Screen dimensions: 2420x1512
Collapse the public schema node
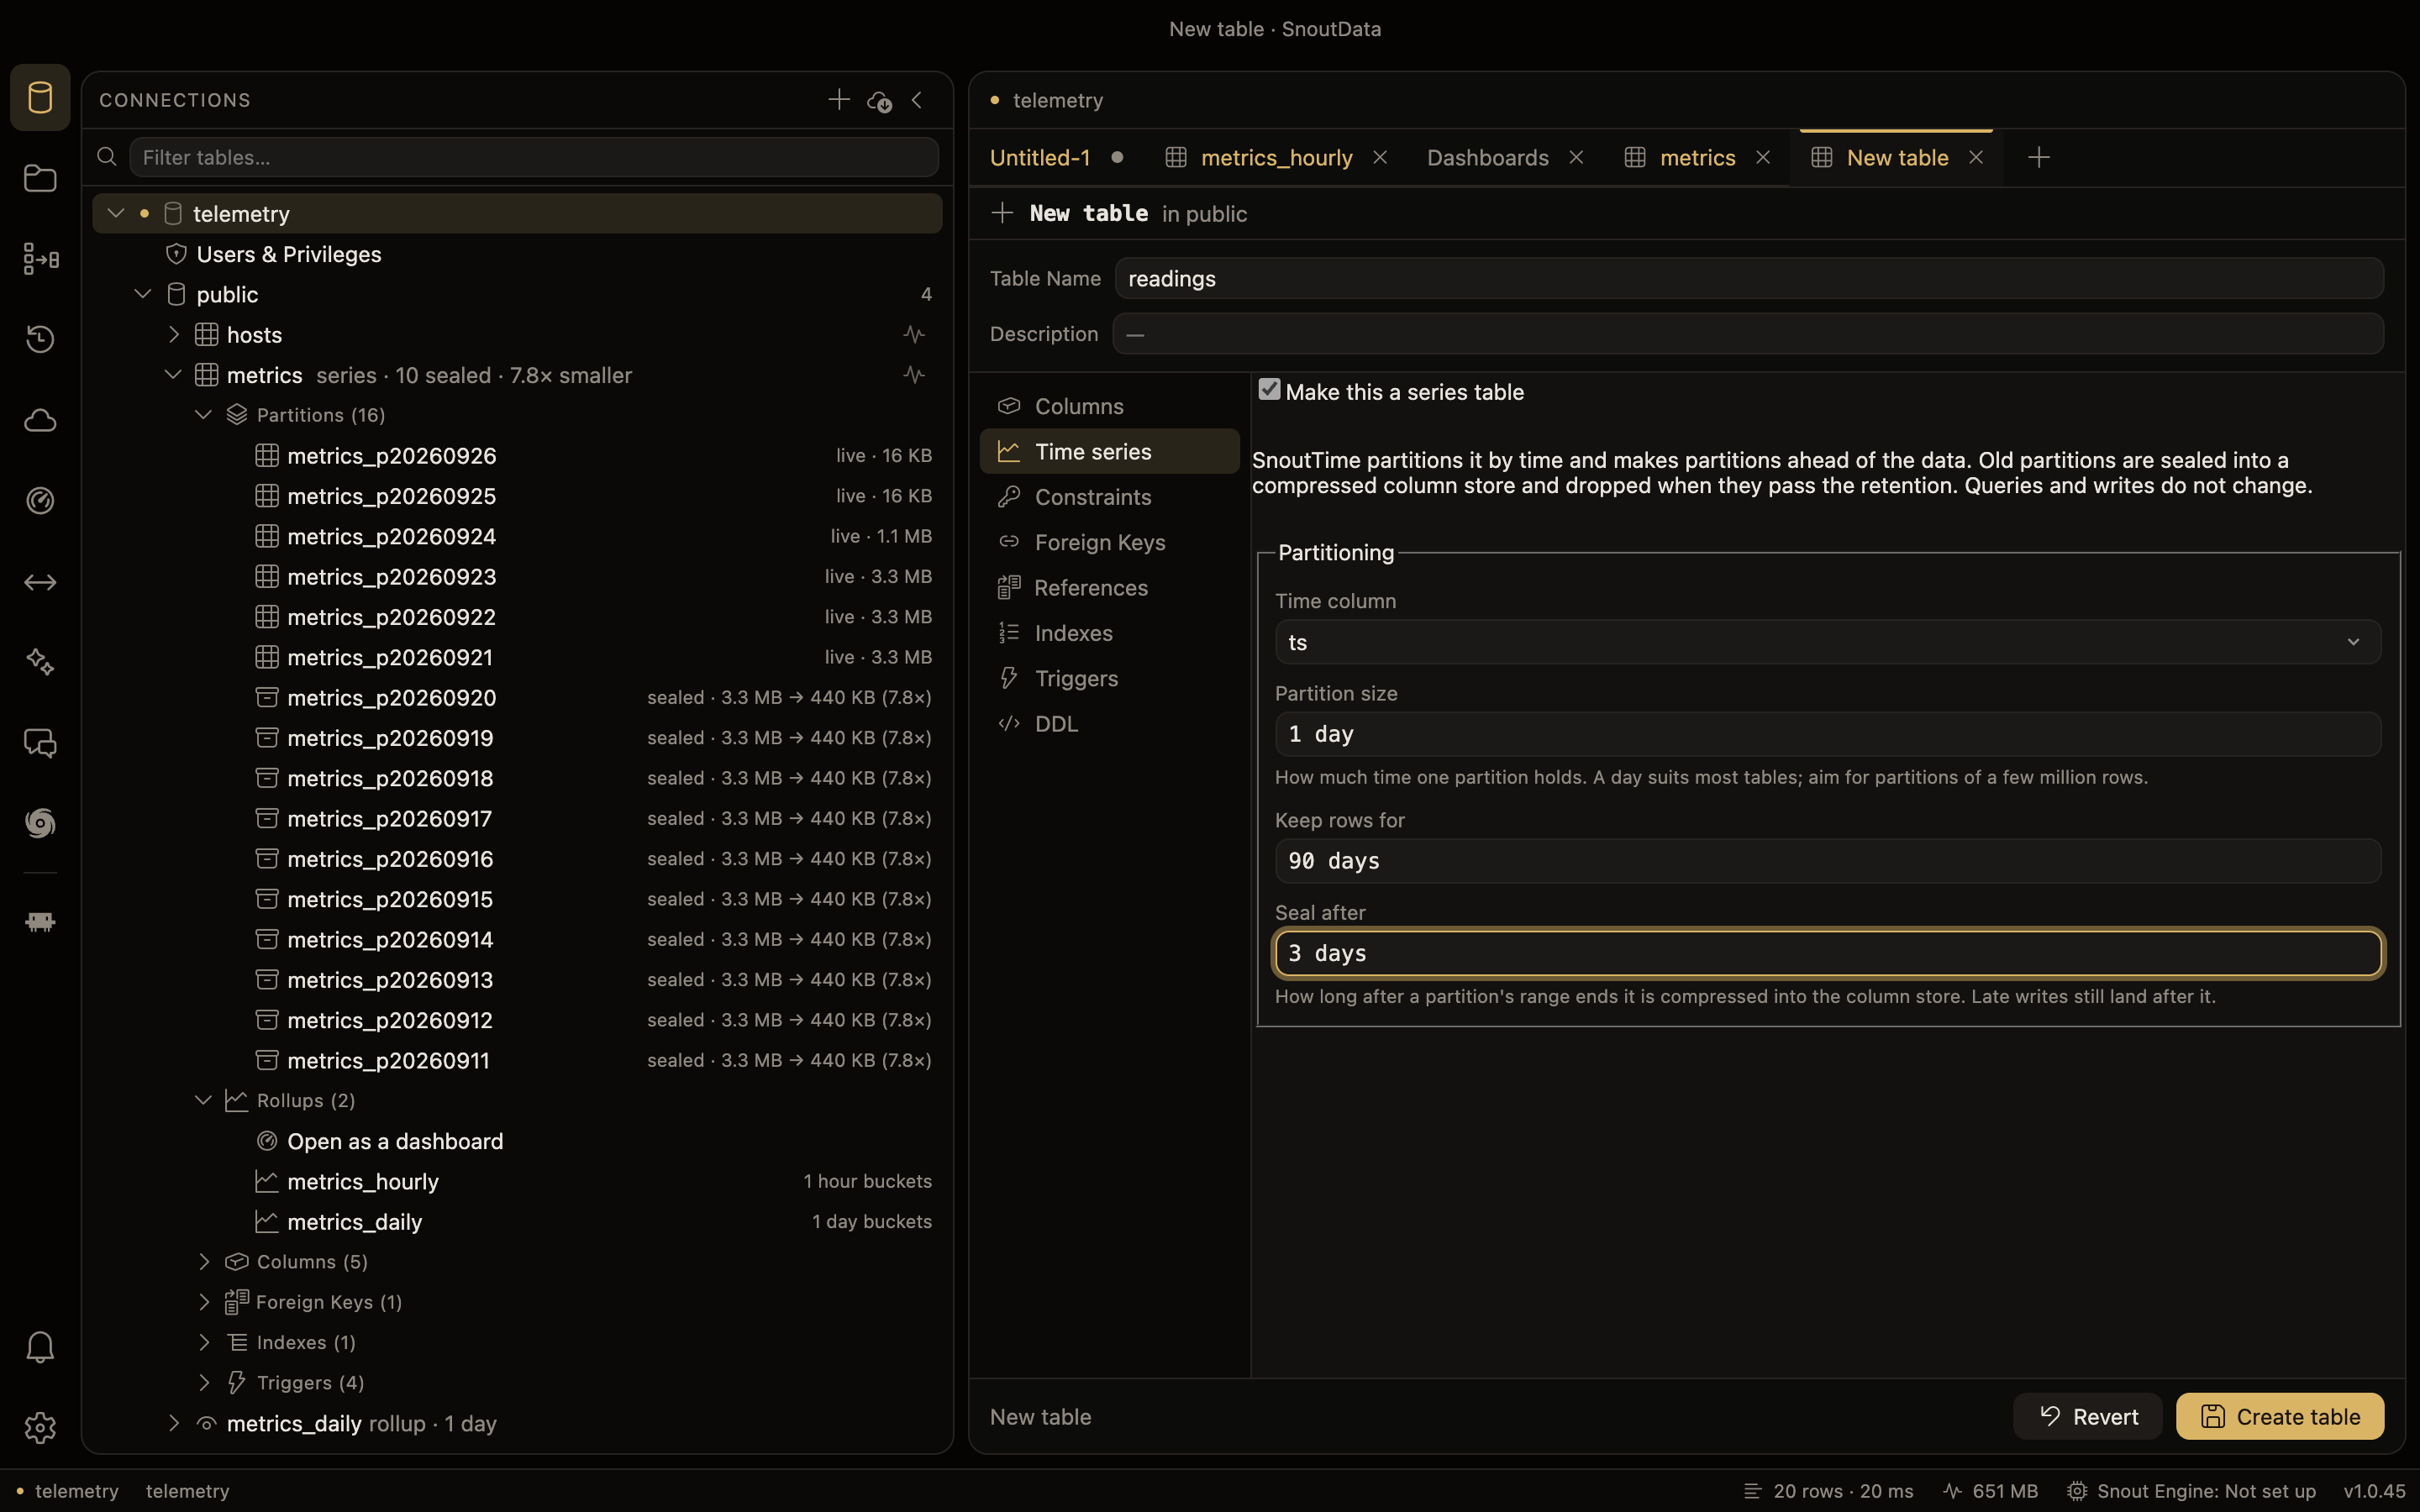pos(143,294)
